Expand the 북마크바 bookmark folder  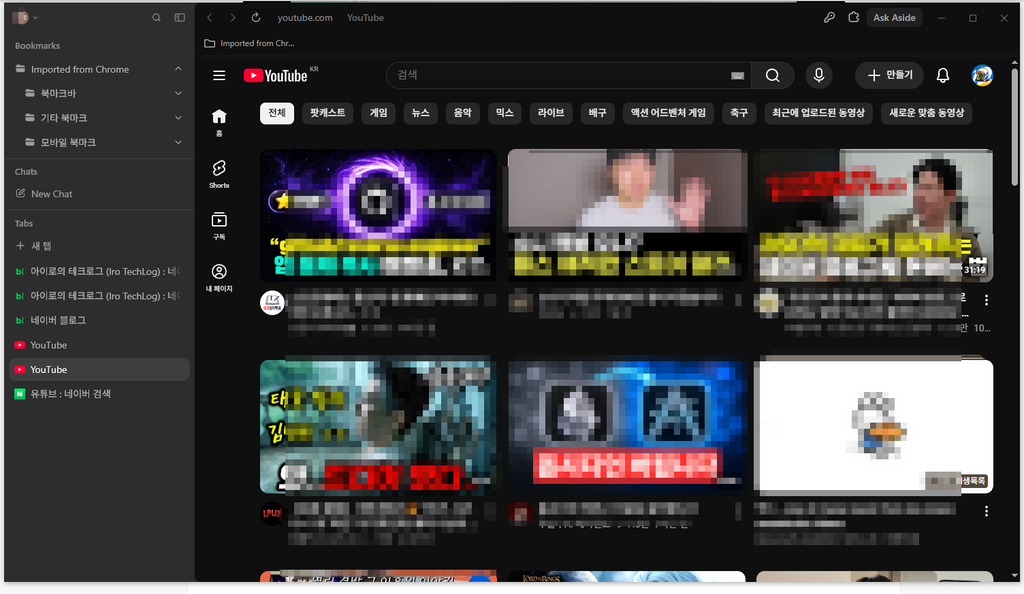[x=178, y=93]
